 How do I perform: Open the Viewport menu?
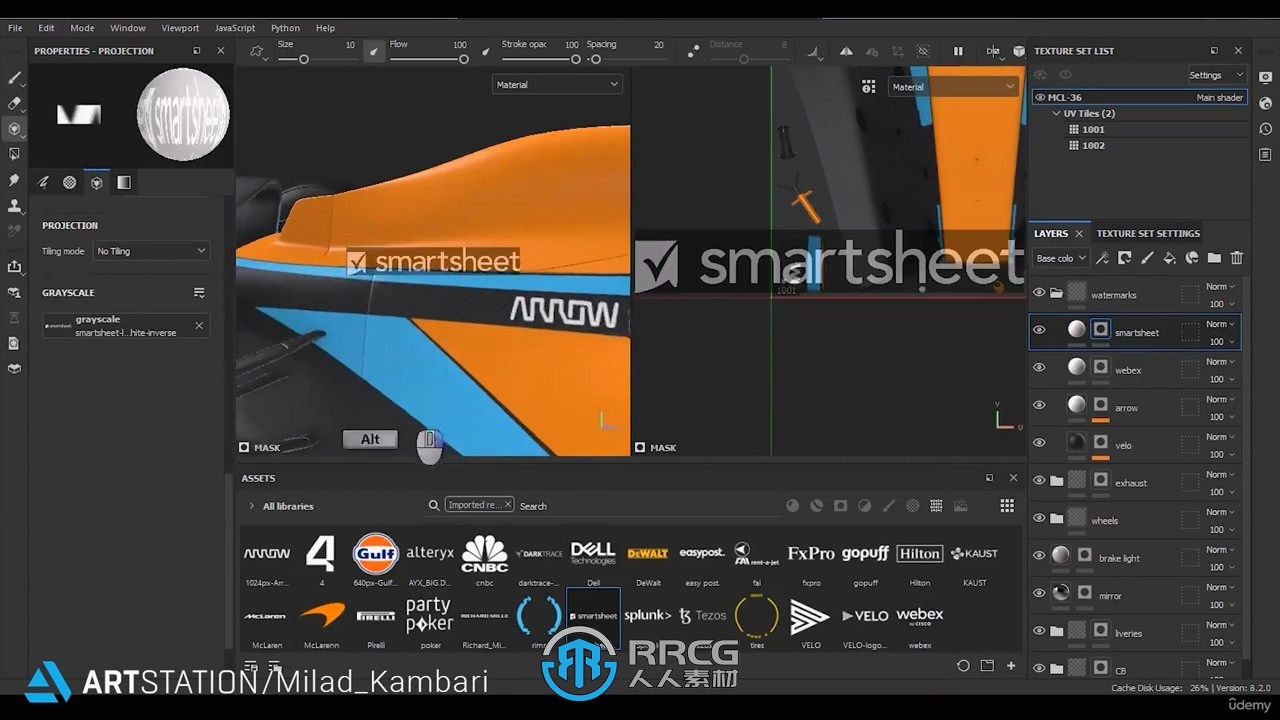click(180, 28)
